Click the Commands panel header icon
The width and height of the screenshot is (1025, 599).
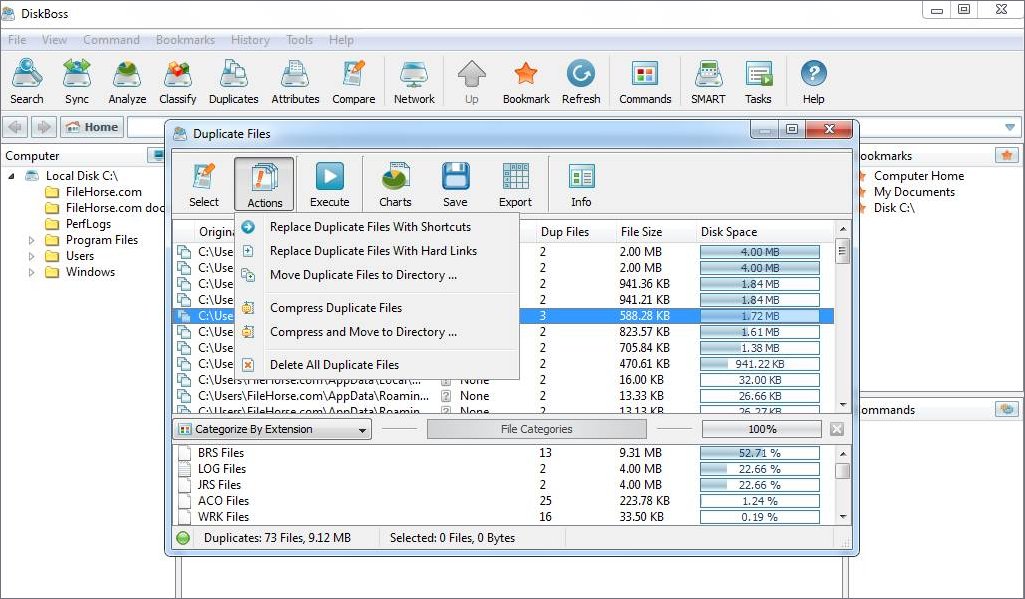pos(1006,409)
